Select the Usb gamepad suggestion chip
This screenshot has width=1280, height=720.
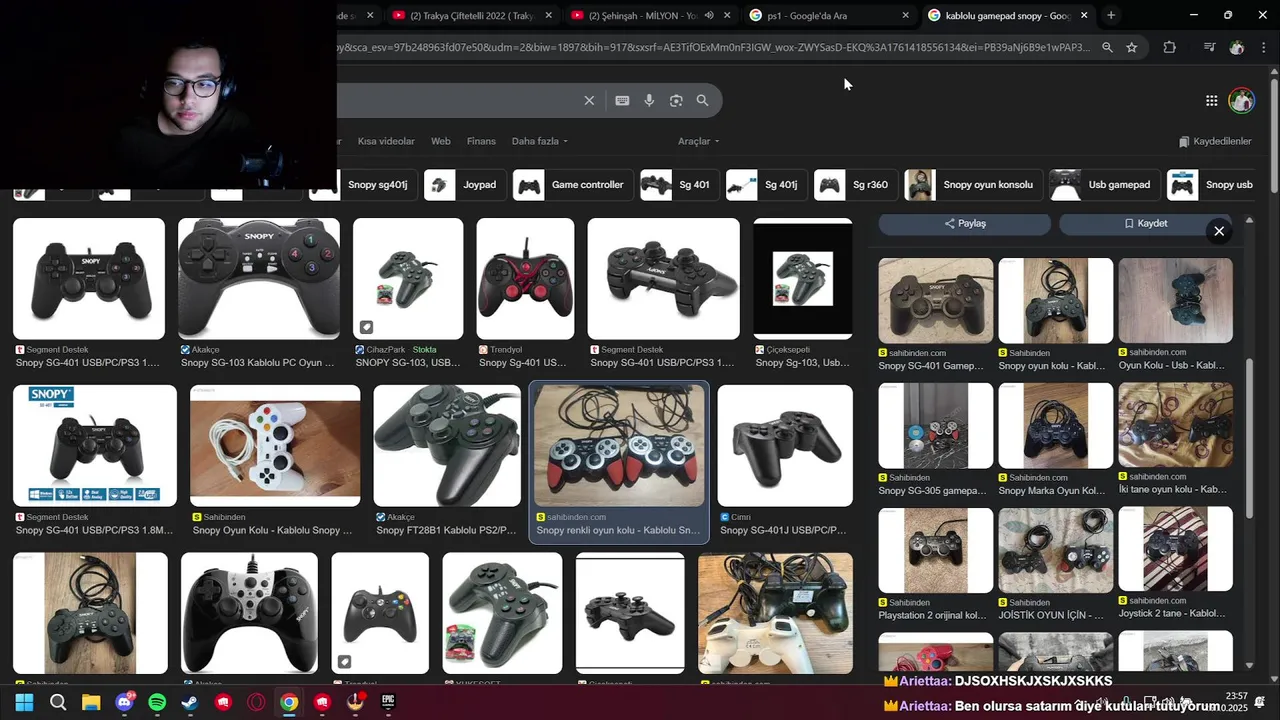click(x=1104, y=185)
